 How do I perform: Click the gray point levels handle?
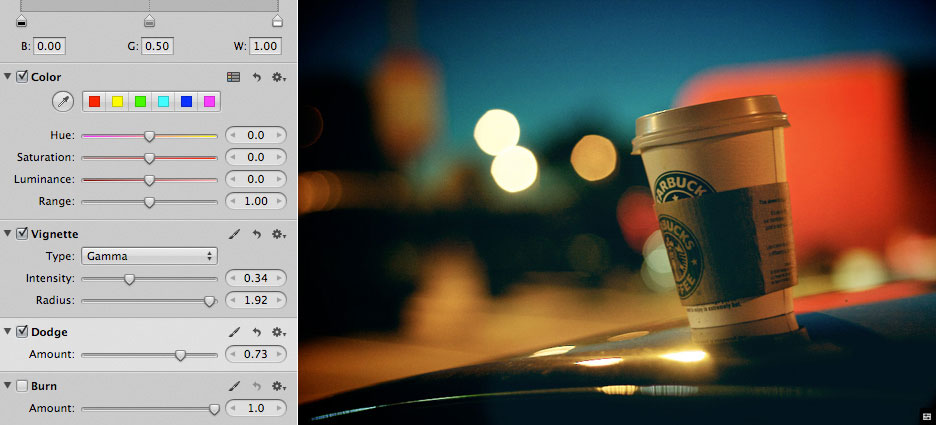click(149, 21)
